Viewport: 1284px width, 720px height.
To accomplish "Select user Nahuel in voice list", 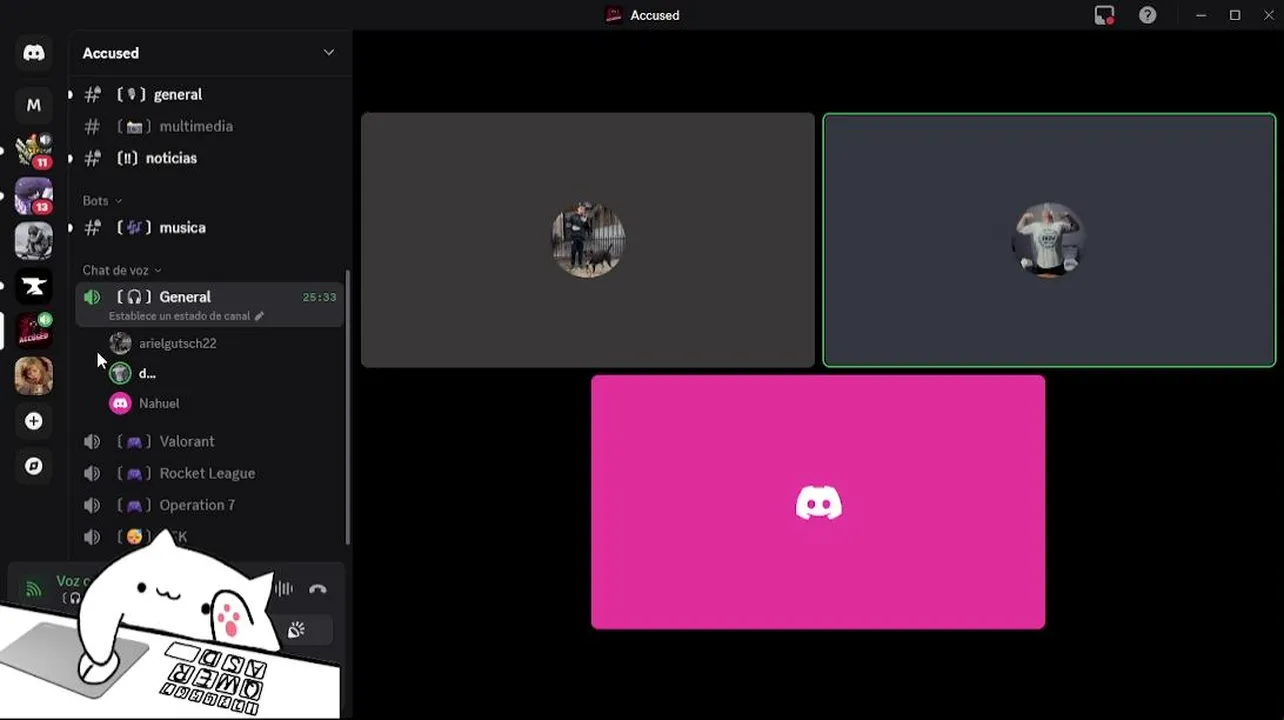I will (x=222, y=403).
